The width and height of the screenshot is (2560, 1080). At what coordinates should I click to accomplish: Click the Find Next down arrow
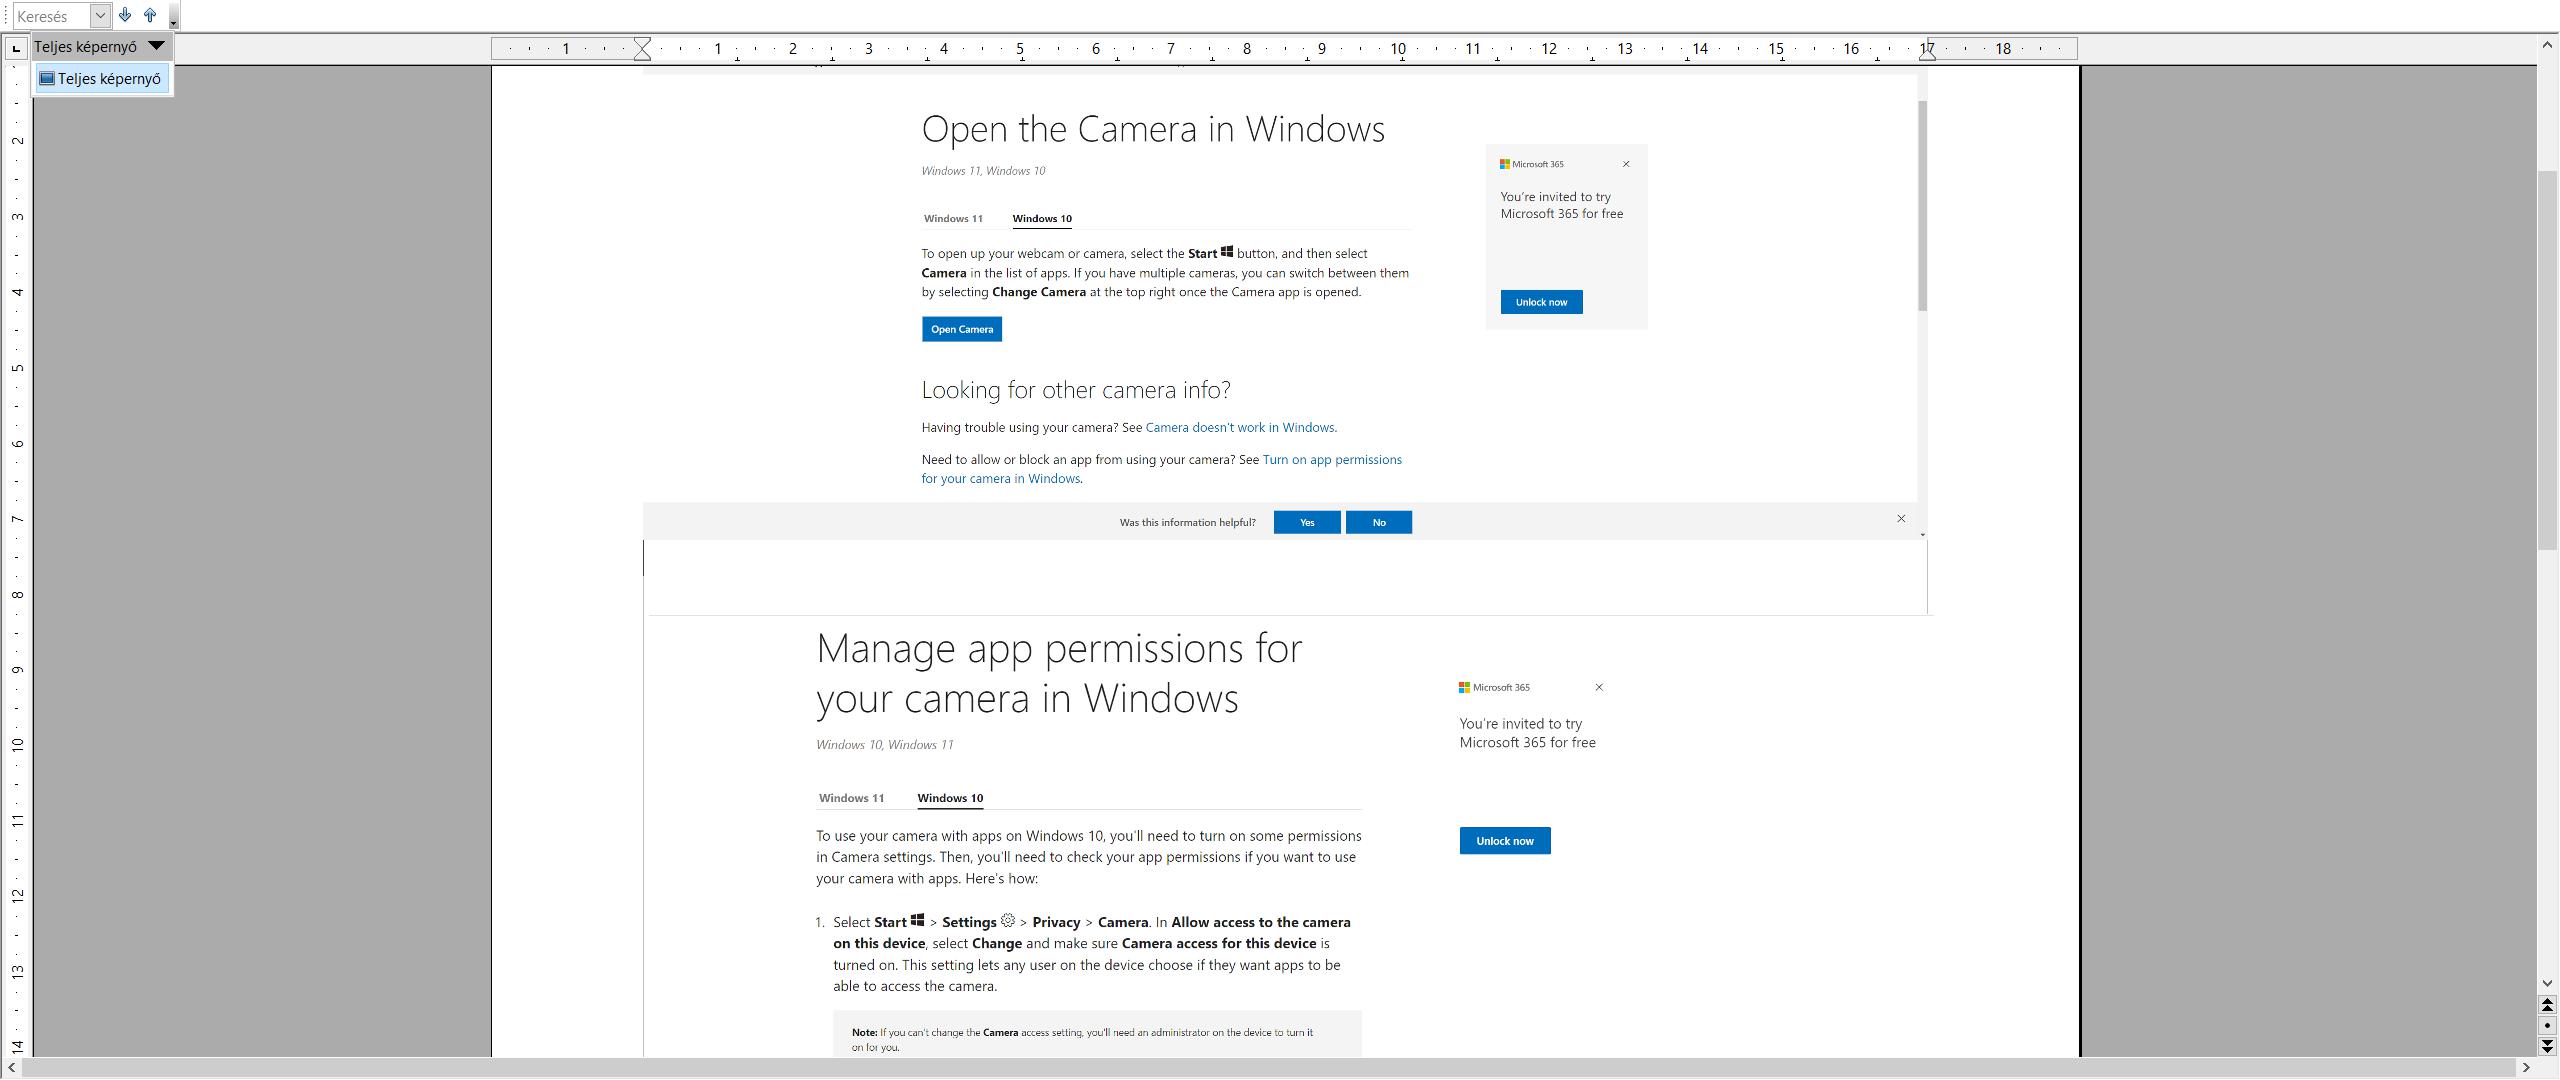pyautogui.click(x=125, y=16)
